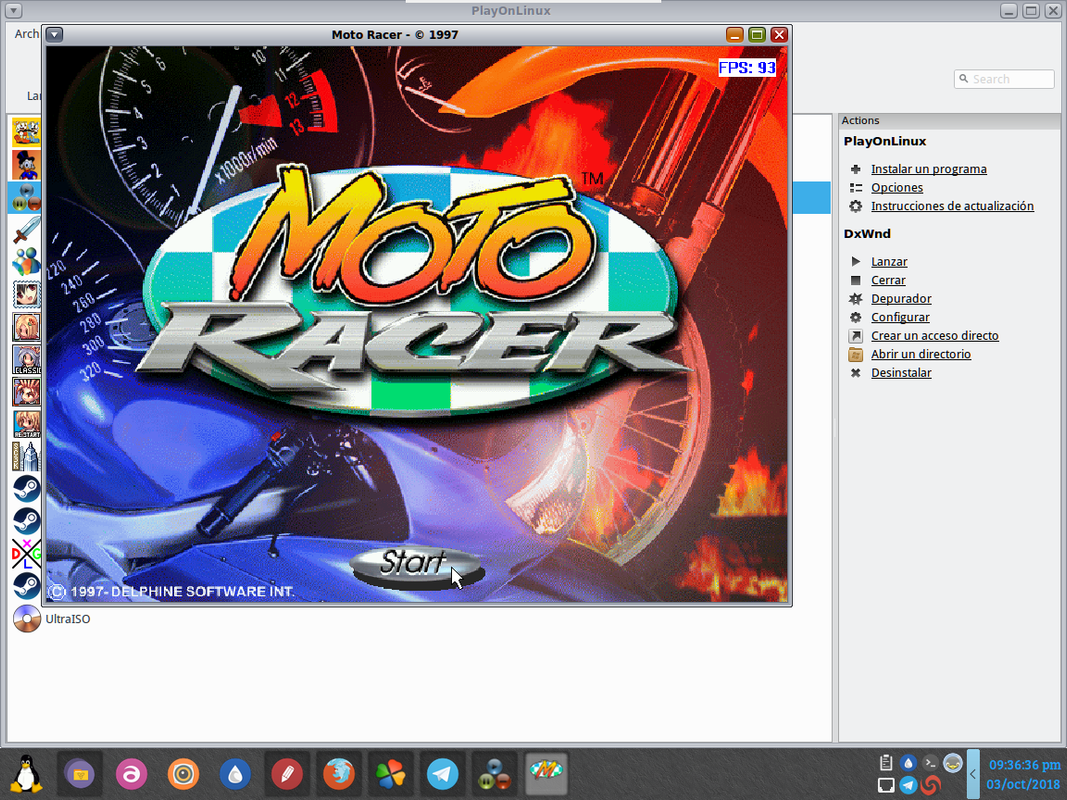Select the Cuphead game icon in sidebar
This screenshot has height=800, width=1067.
coord(26,133)
